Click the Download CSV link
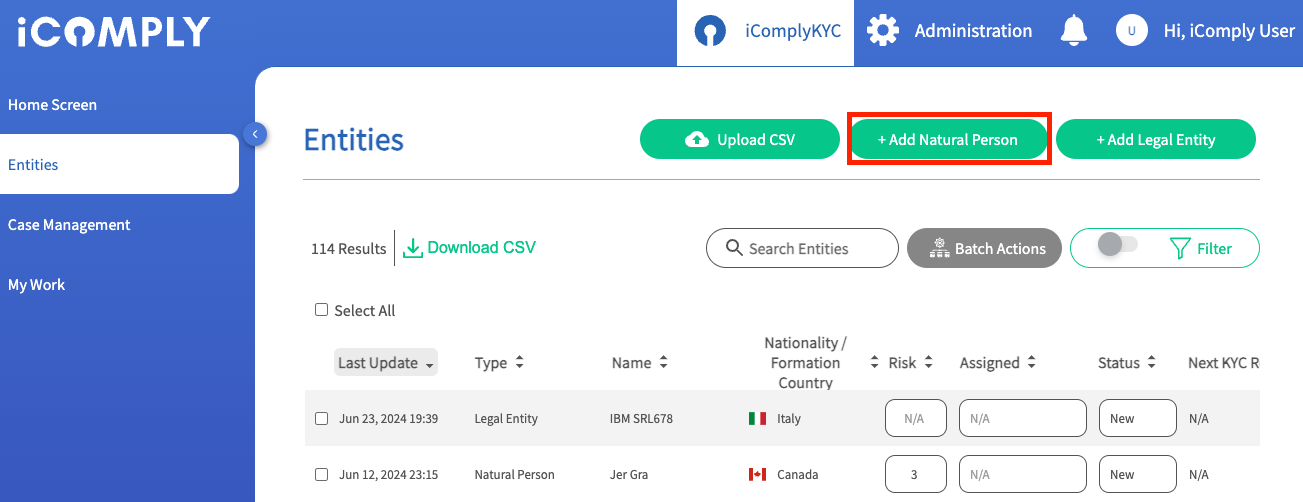This screenshot has width=1303, height=502. click(x=481, y=247)
